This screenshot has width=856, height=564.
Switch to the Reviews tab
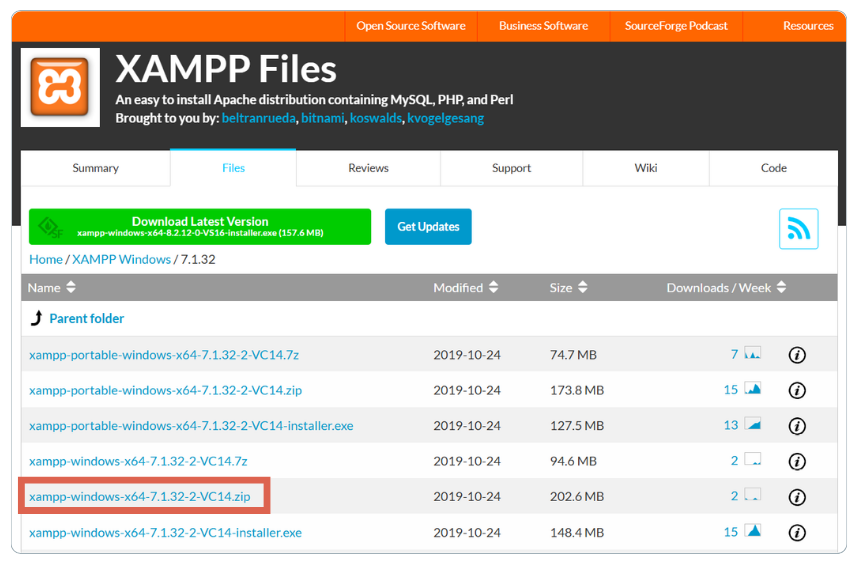coord(368,168)
